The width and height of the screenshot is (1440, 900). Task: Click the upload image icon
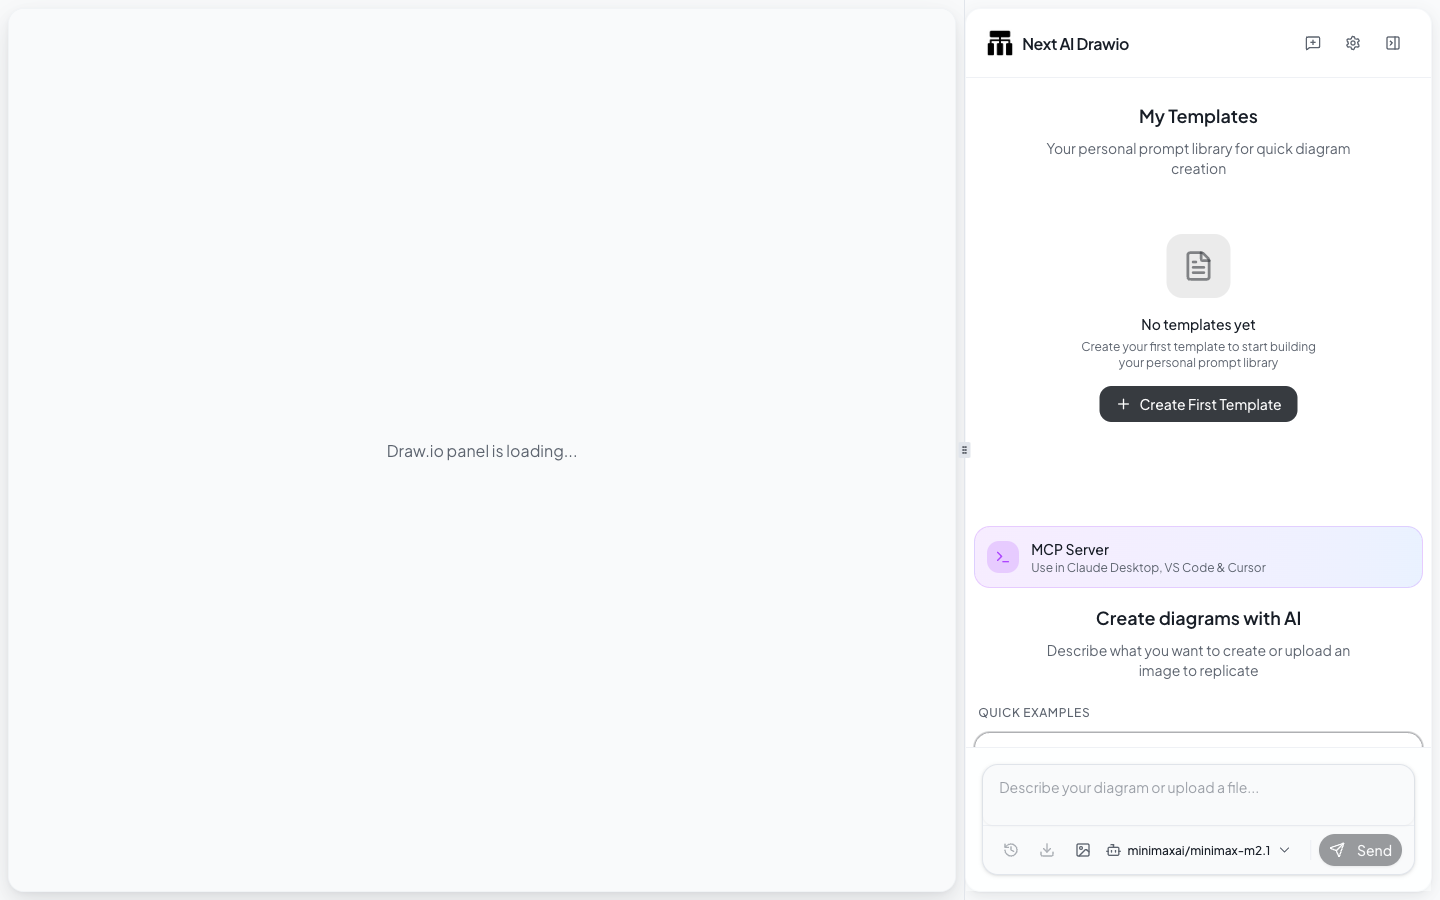pyautogui.click(x=1083, y=850)
